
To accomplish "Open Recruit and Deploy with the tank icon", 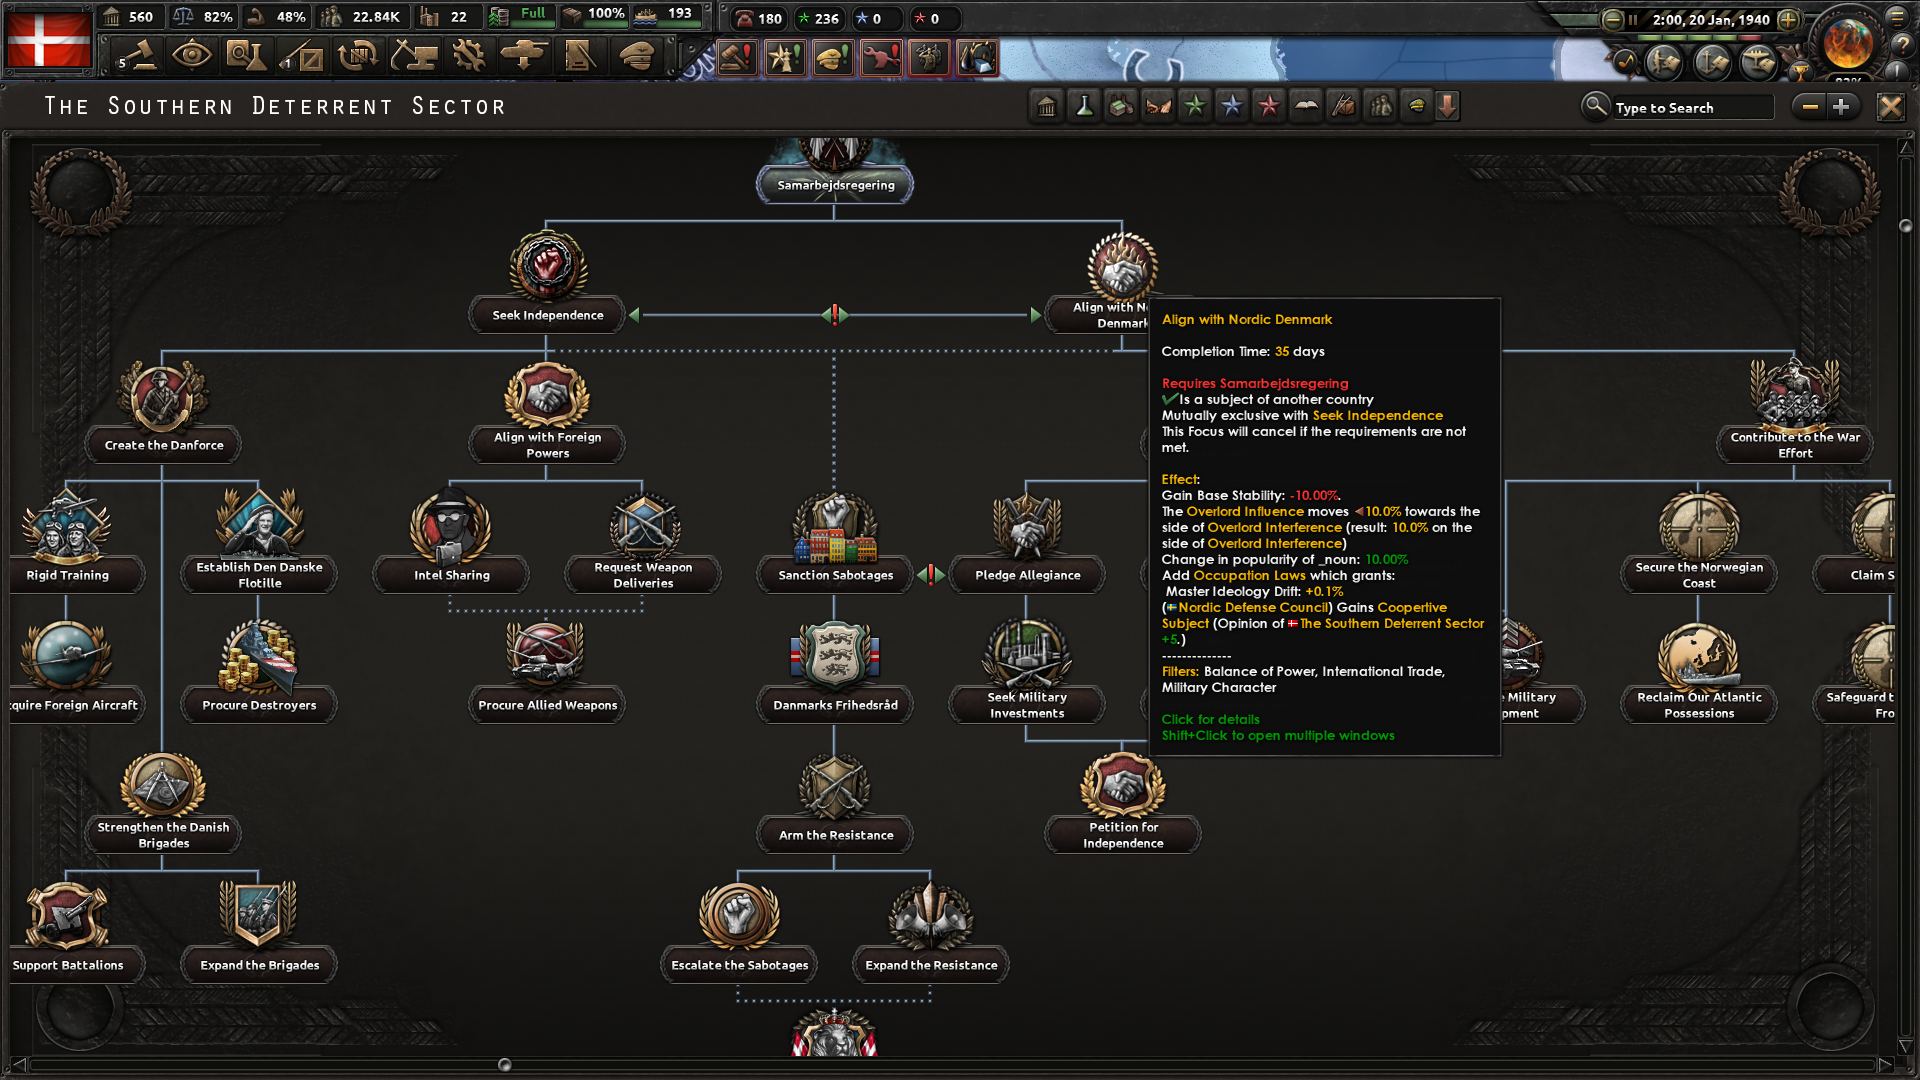I will coord(524,57).
